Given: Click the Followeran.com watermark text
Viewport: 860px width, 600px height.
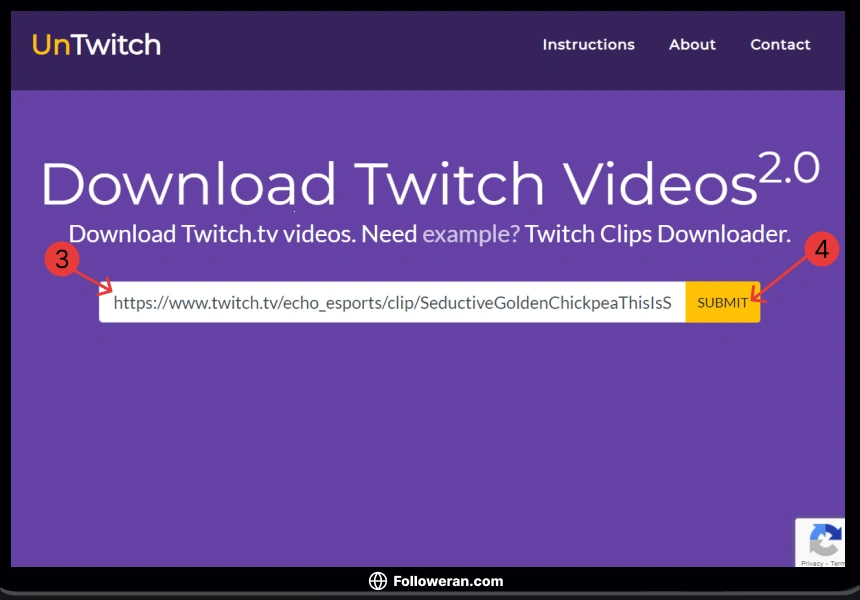Looking at the screenshot, I should [x=448, y=581].
